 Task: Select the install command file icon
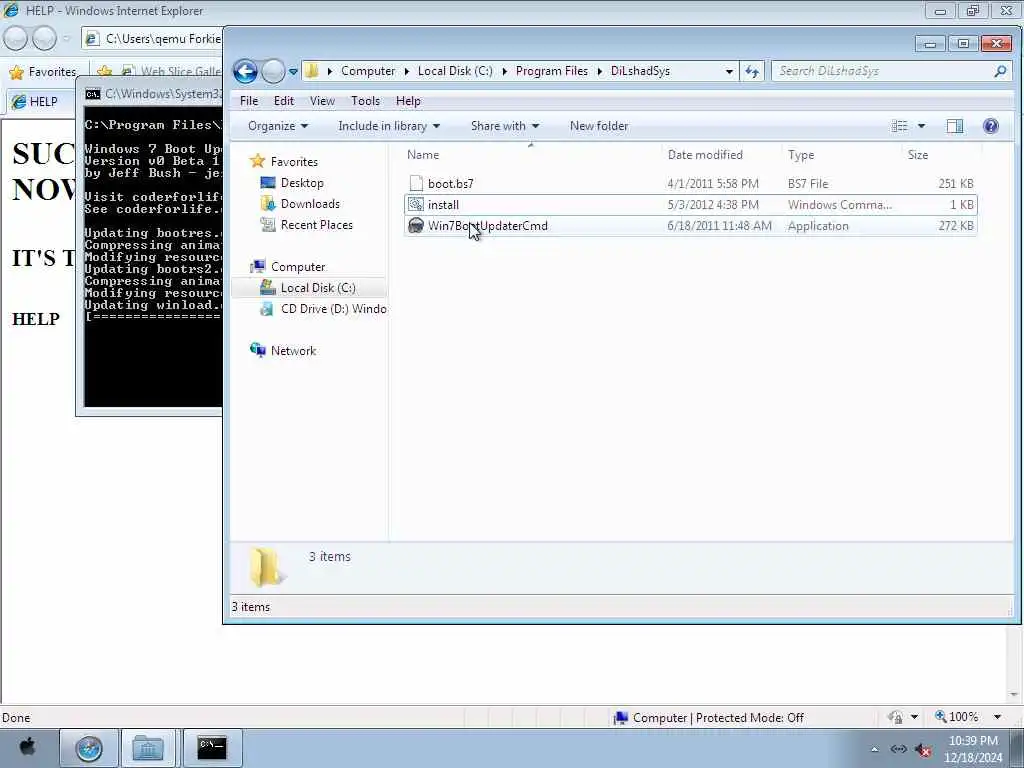point(416,204)
